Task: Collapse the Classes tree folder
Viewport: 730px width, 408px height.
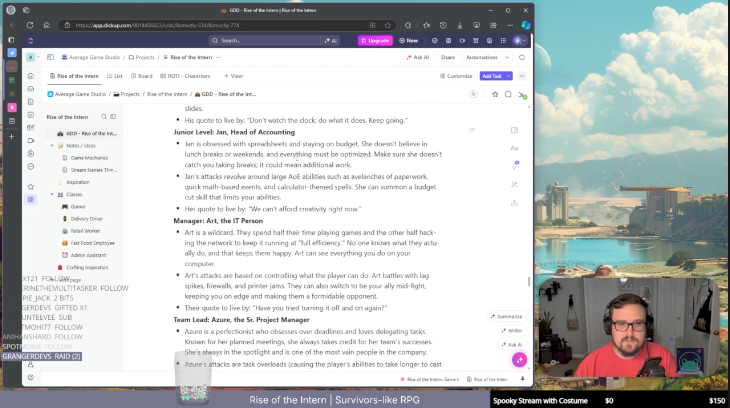Action: [x=52, y=194]
